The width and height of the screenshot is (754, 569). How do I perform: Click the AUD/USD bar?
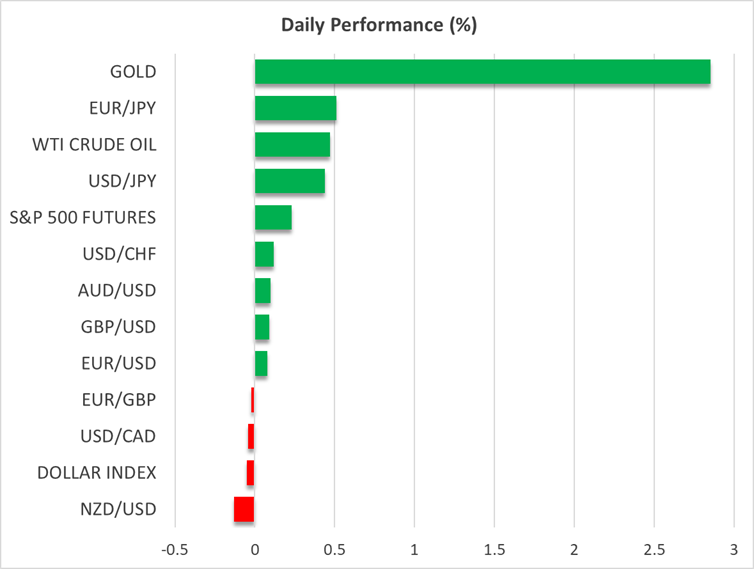point(262,290)
